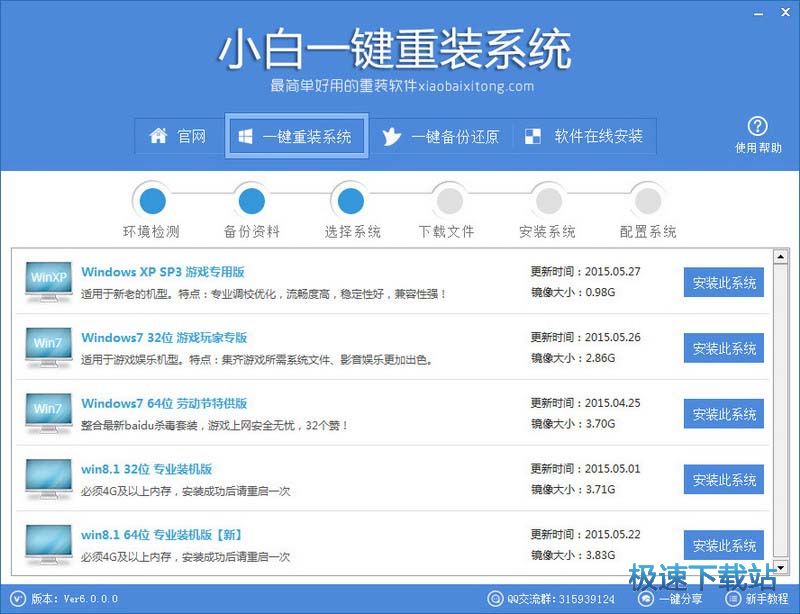Screen dimensions: 800x614
Task: Open 使用帮助 question mark icon
Action: click(x=758, y=126)
